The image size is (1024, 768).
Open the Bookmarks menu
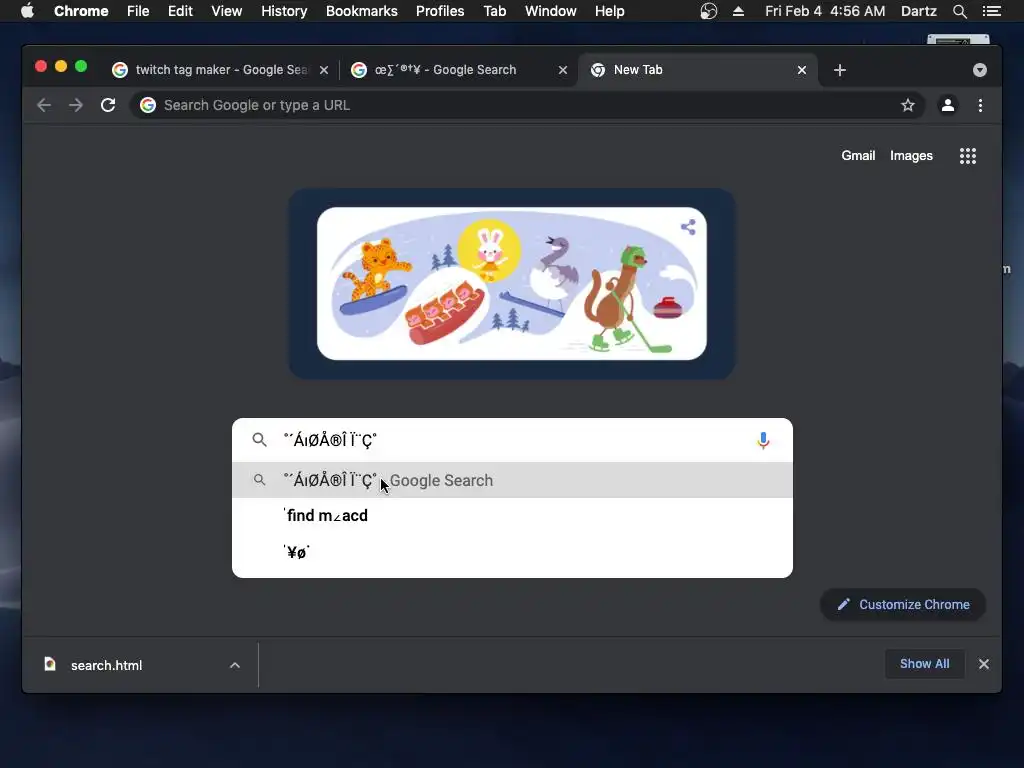click(x=362, y=11)
